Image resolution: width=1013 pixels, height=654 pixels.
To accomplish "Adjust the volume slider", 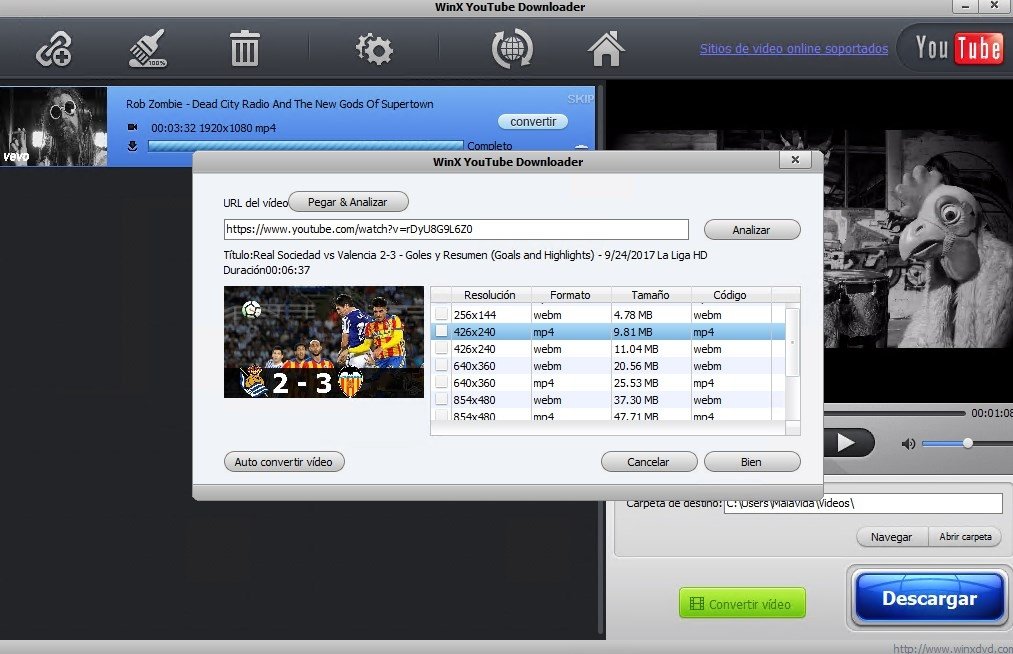I will [x=967, y=443].
